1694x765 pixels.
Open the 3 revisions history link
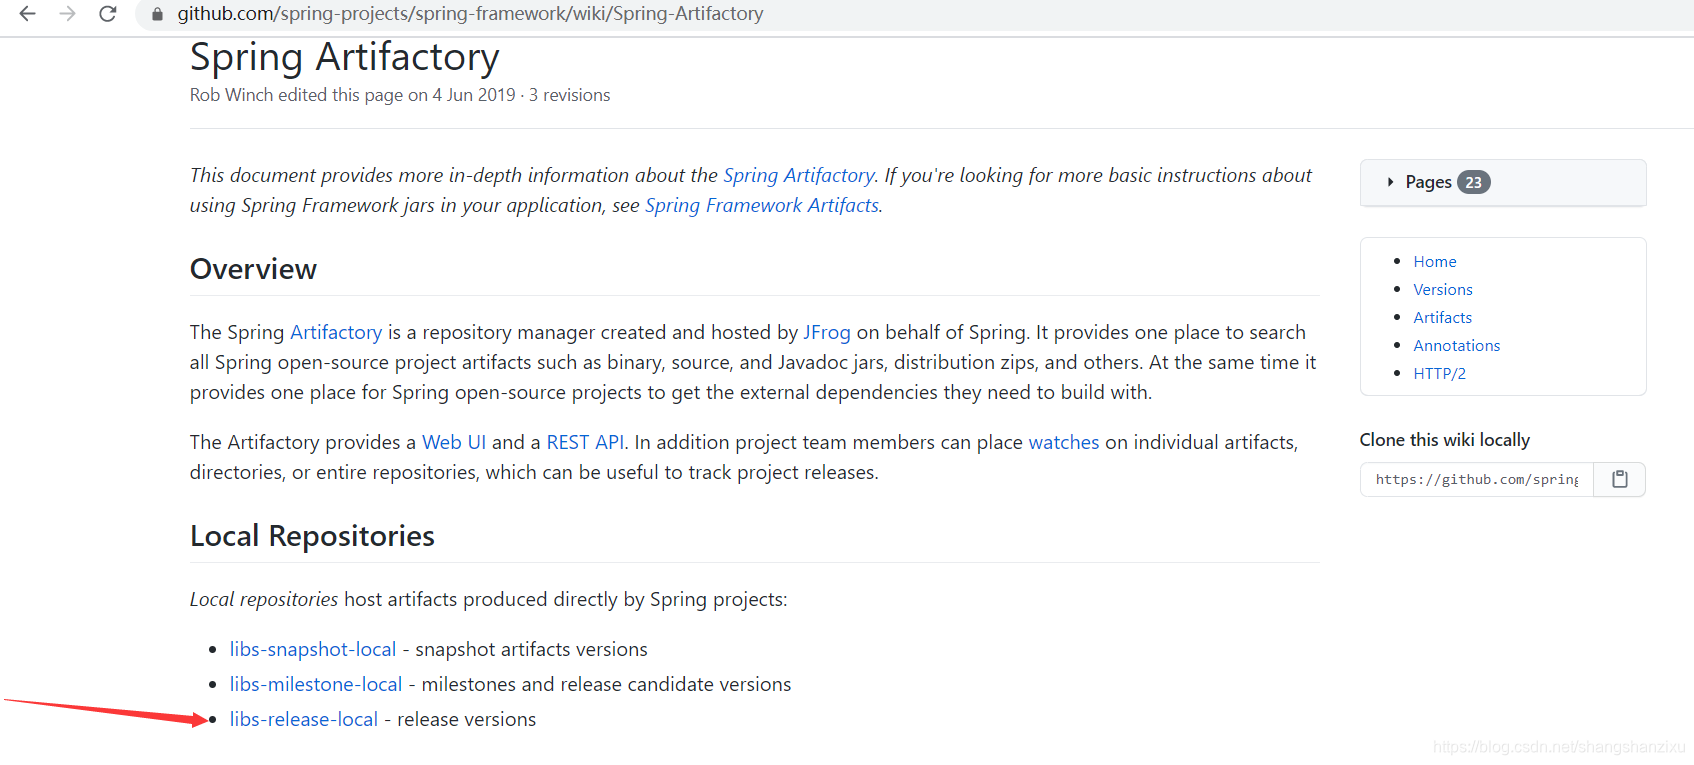click(569, 95)
